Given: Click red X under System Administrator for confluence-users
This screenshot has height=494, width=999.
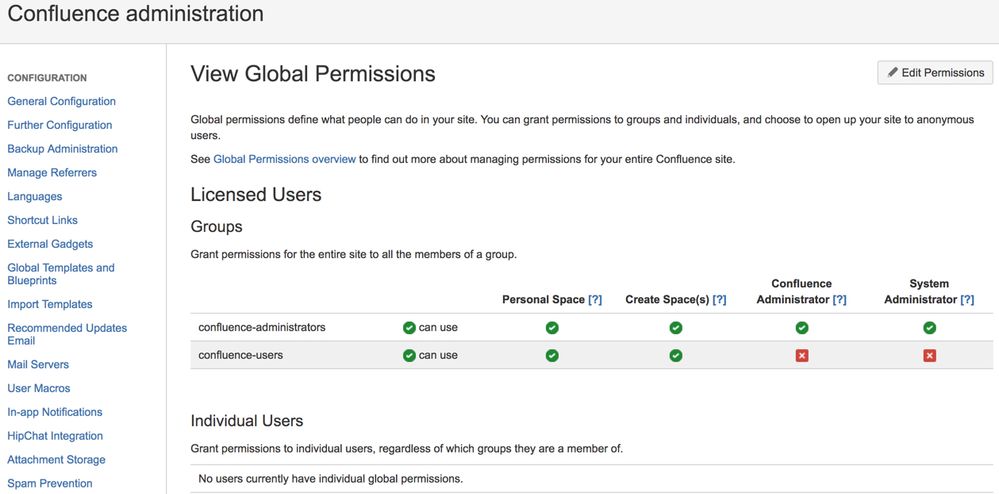Looking at the screenshot, I should click(930, 355).
